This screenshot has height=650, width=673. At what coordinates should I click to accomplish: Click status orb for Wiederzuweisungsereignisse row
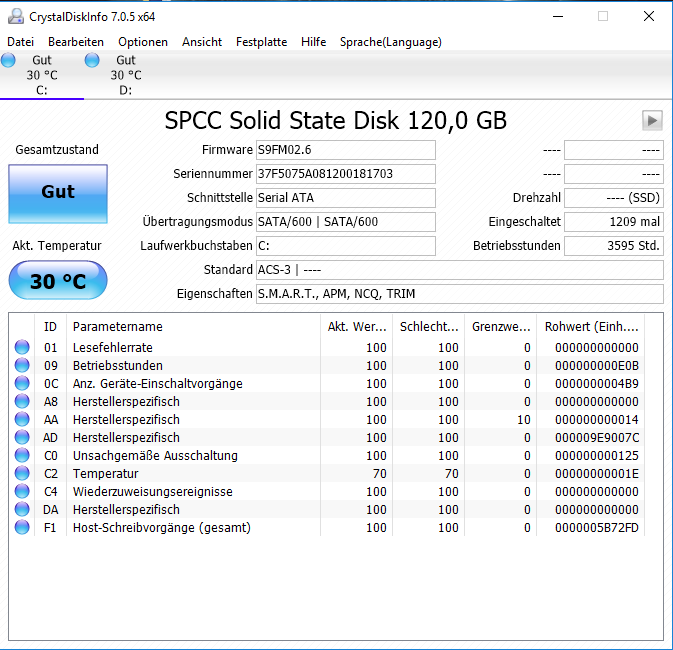(x=22, y=491)
